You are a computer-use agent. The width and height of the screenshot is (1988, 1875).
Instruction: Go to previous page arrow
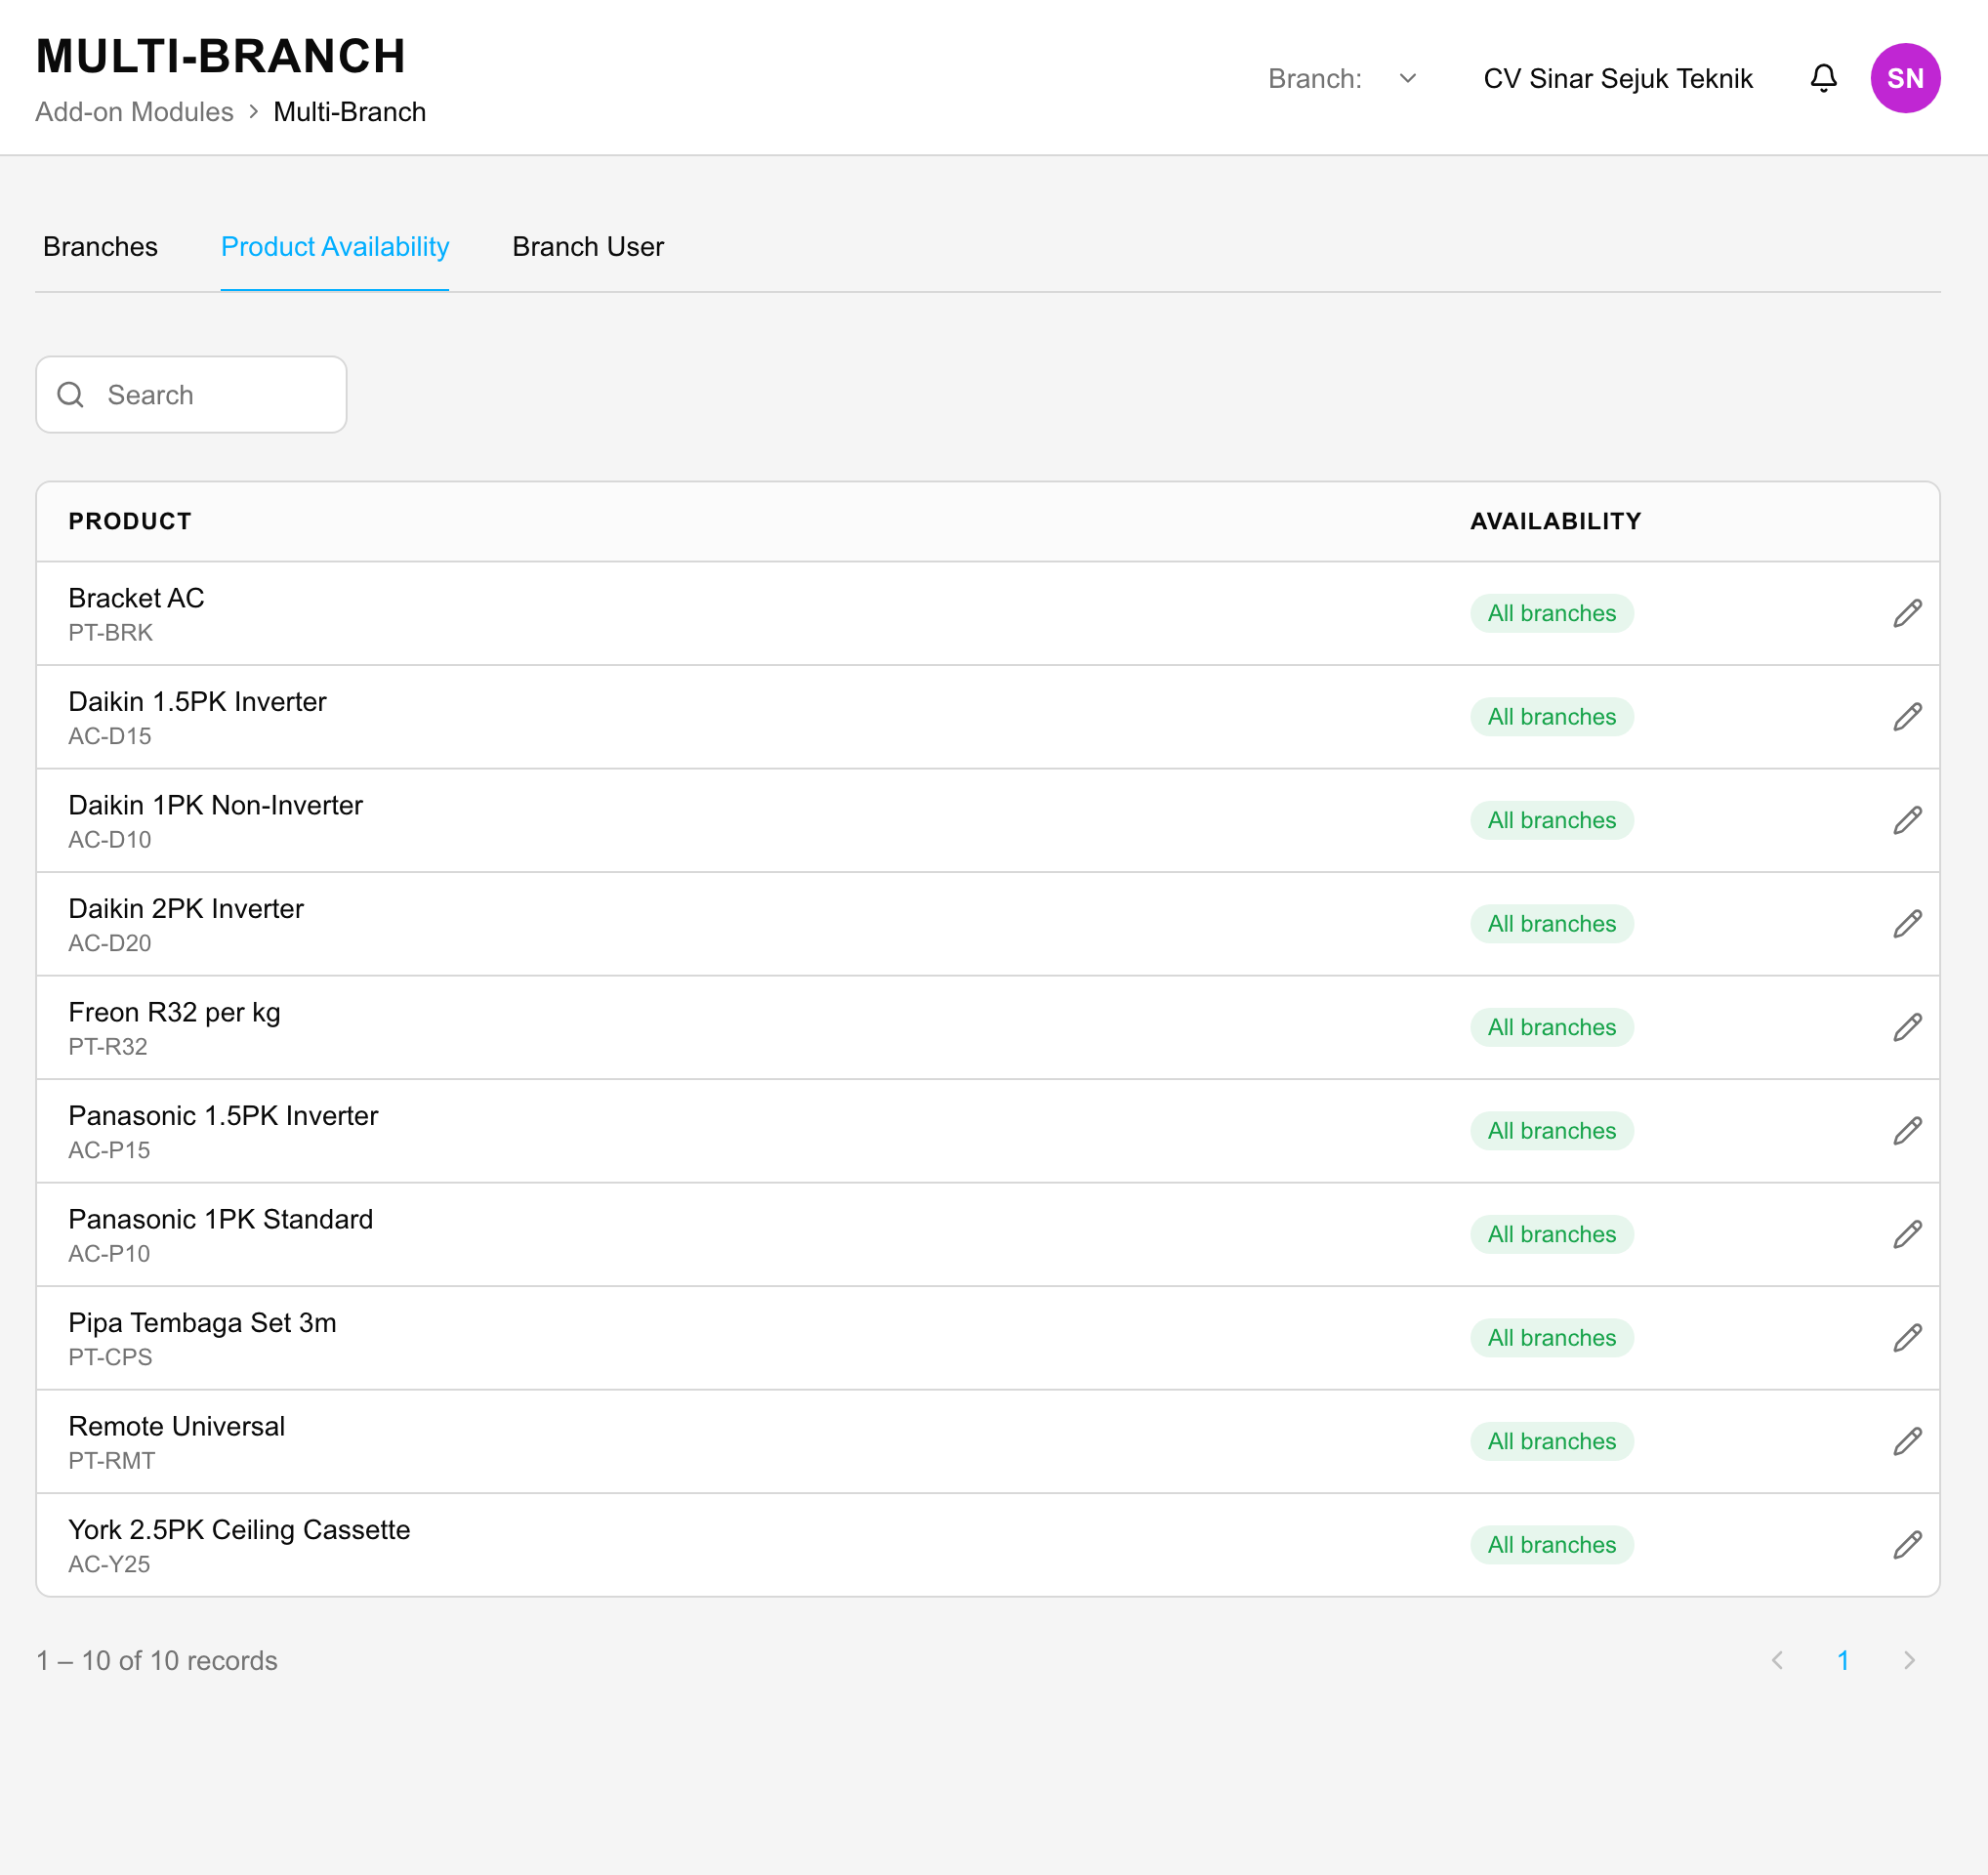pyautogui.click(x=1777, y=1660)
